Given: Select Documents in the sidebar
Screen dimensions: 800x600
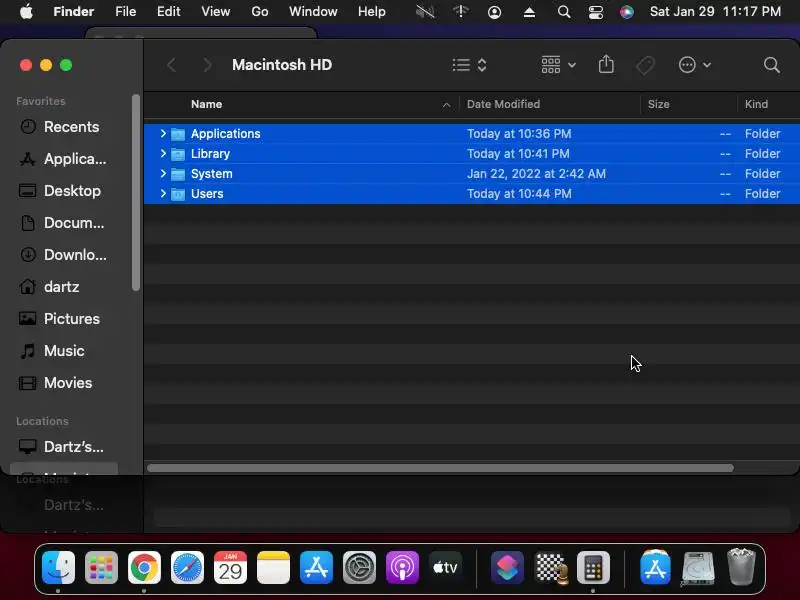Looking at the screenshot, I should [64, 222].
